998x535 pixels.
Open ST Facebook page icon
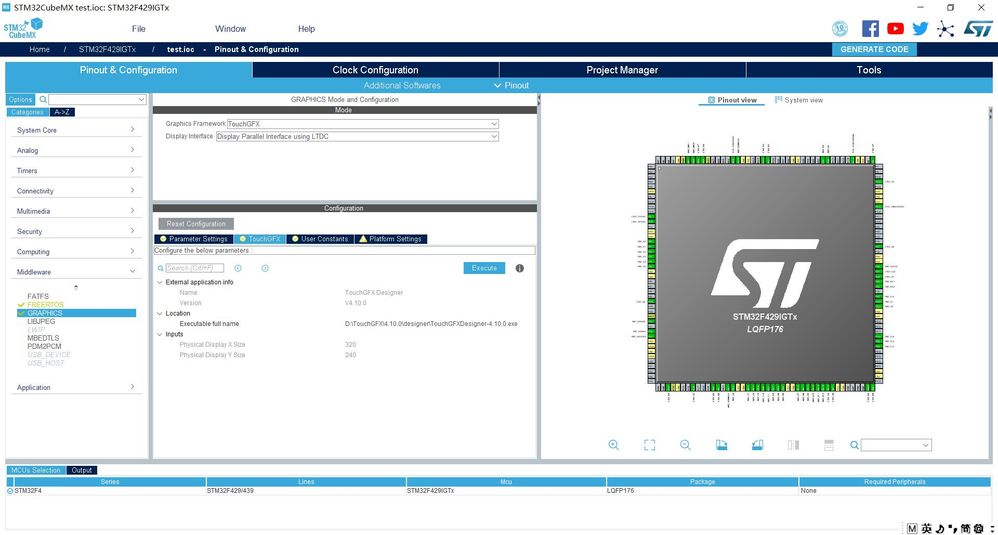pos(870,29)
